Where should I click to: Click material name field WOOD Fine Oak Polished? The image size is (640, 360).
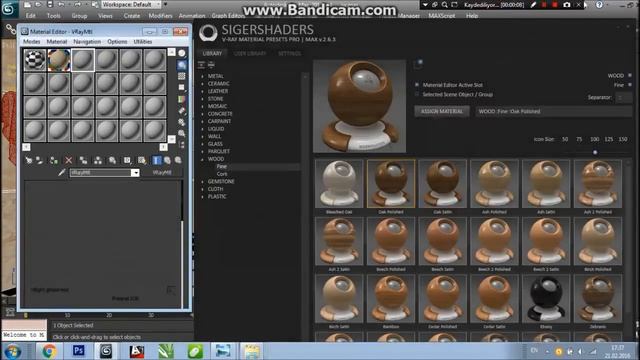[553, 111]
